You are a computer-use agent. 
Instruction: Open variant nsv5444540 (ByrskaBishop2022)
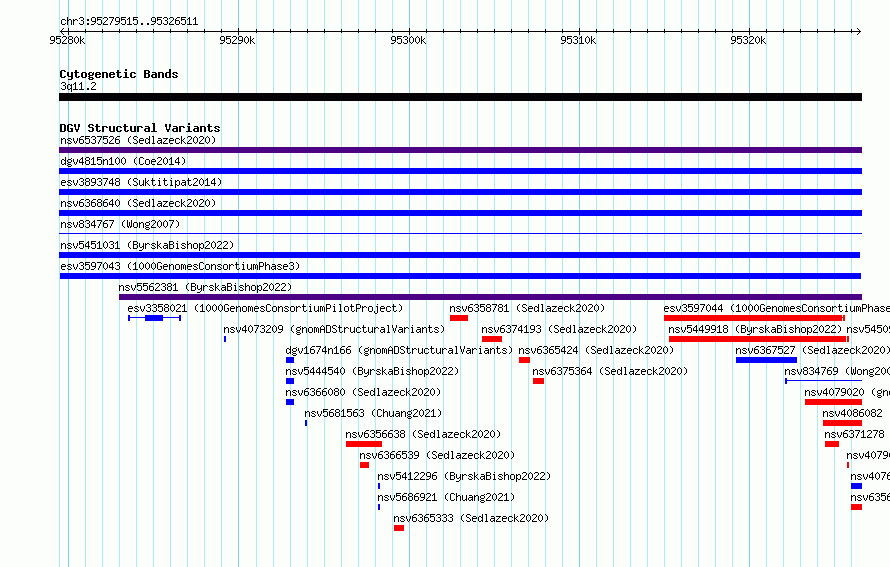[x=372, y=371]
